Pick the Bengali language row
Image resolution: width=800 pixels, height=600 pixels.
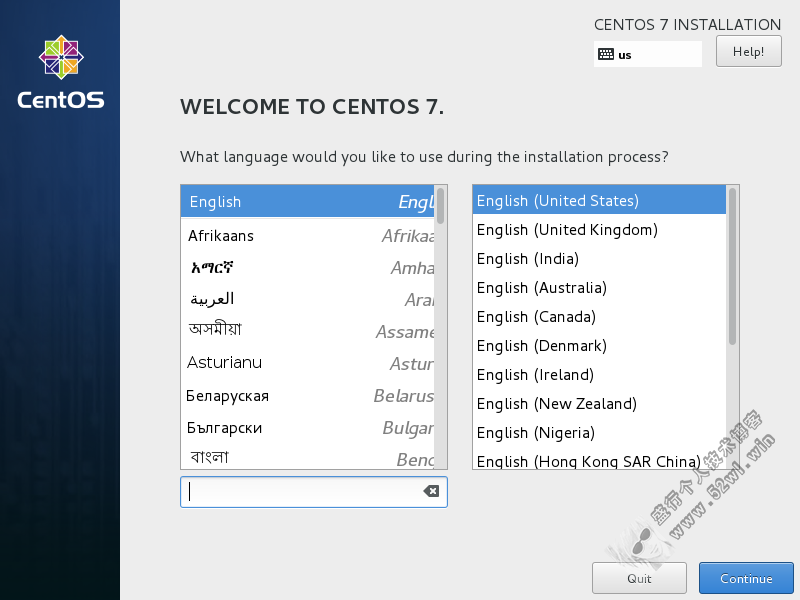click(308, 457)
